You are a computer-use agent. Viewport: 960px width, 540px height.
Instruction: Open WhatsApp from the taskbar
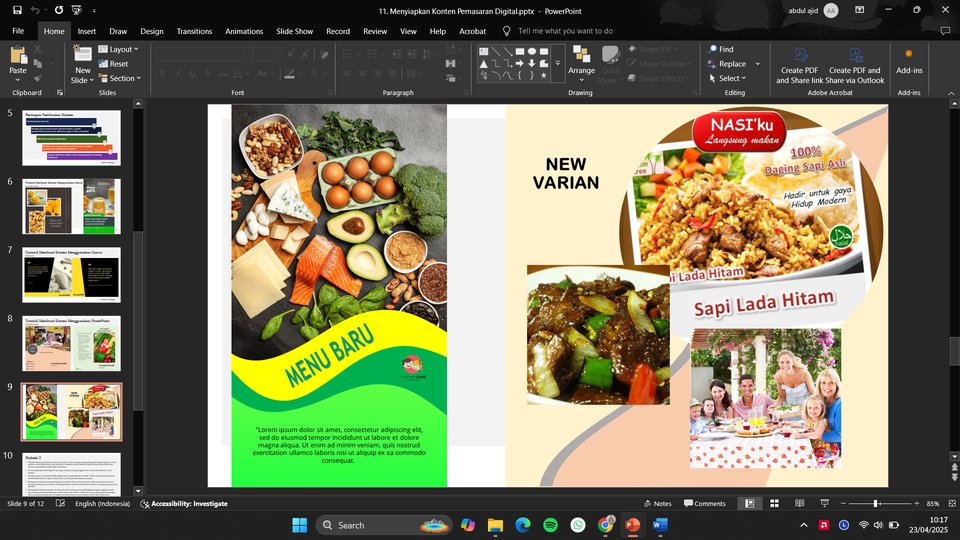click(x=578, y=525)
